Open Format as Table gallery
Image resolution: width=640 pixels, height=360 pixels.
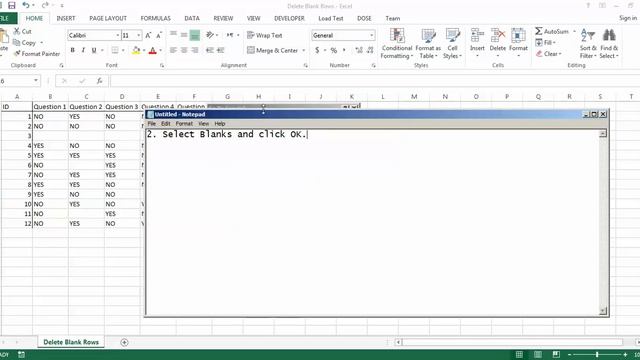pyautogui.click(x=428, y=44)
